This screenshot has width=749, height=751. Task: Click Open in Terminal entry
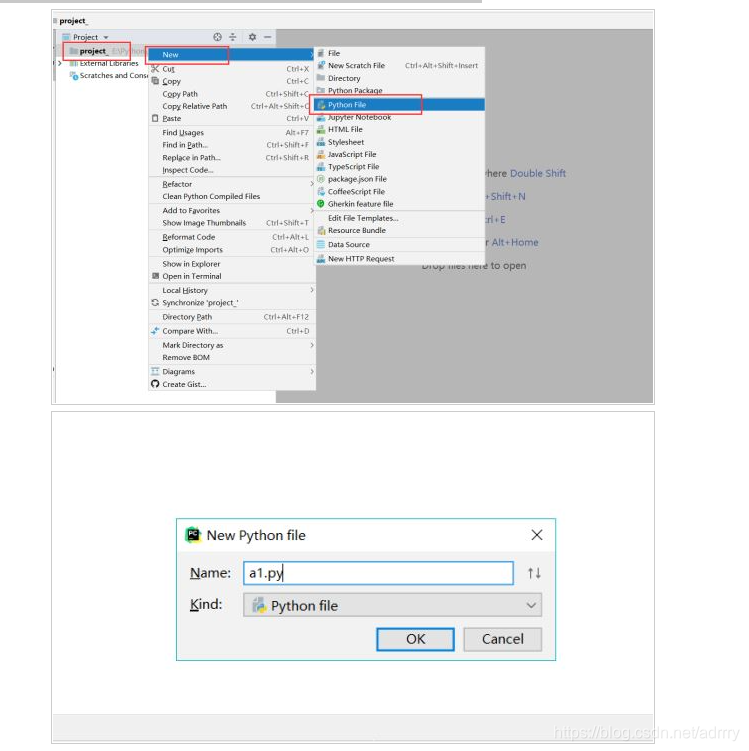pos(231,276)
